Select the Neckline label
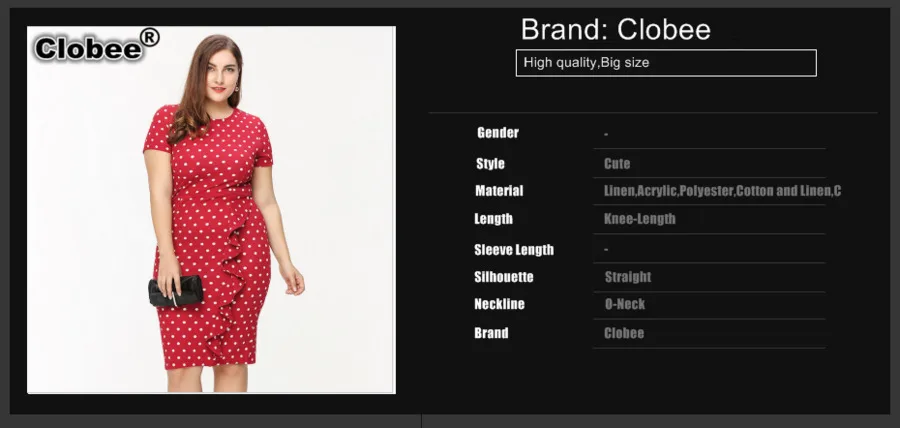This screenshot has height=428, width=900. tap(499, 304)
